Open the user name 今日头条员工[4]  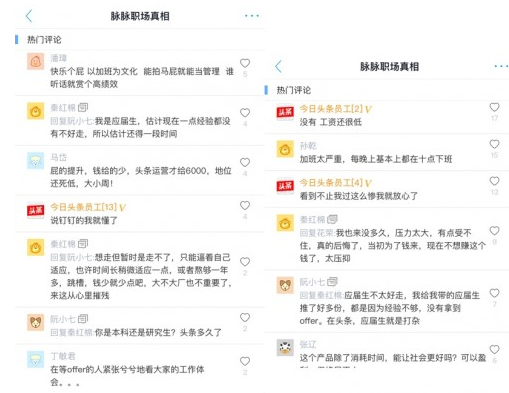tap(331, 183)
